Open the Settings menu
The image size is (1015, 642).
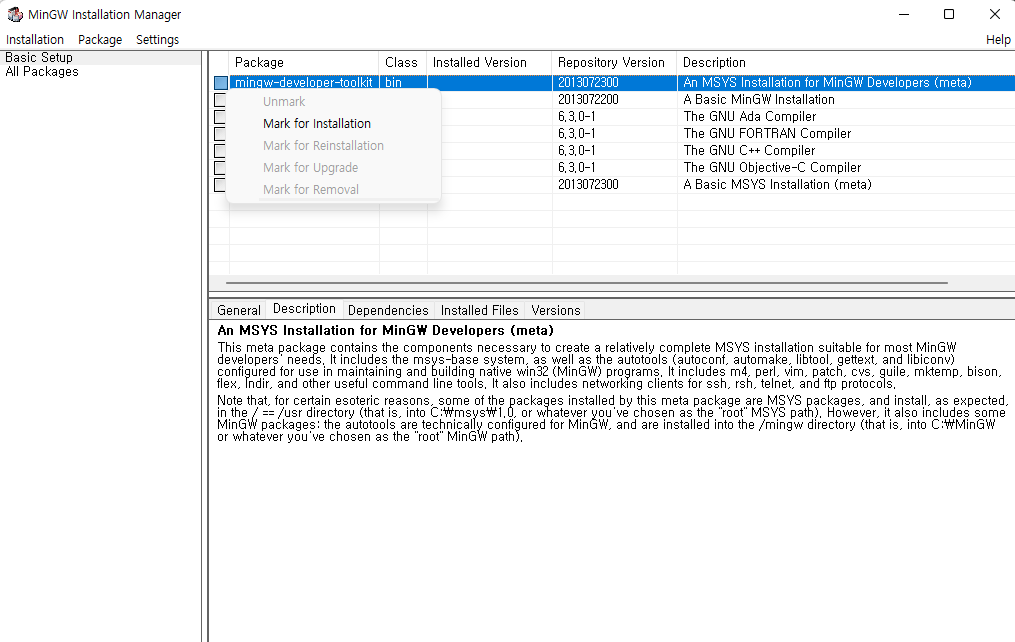click(157, 39)
